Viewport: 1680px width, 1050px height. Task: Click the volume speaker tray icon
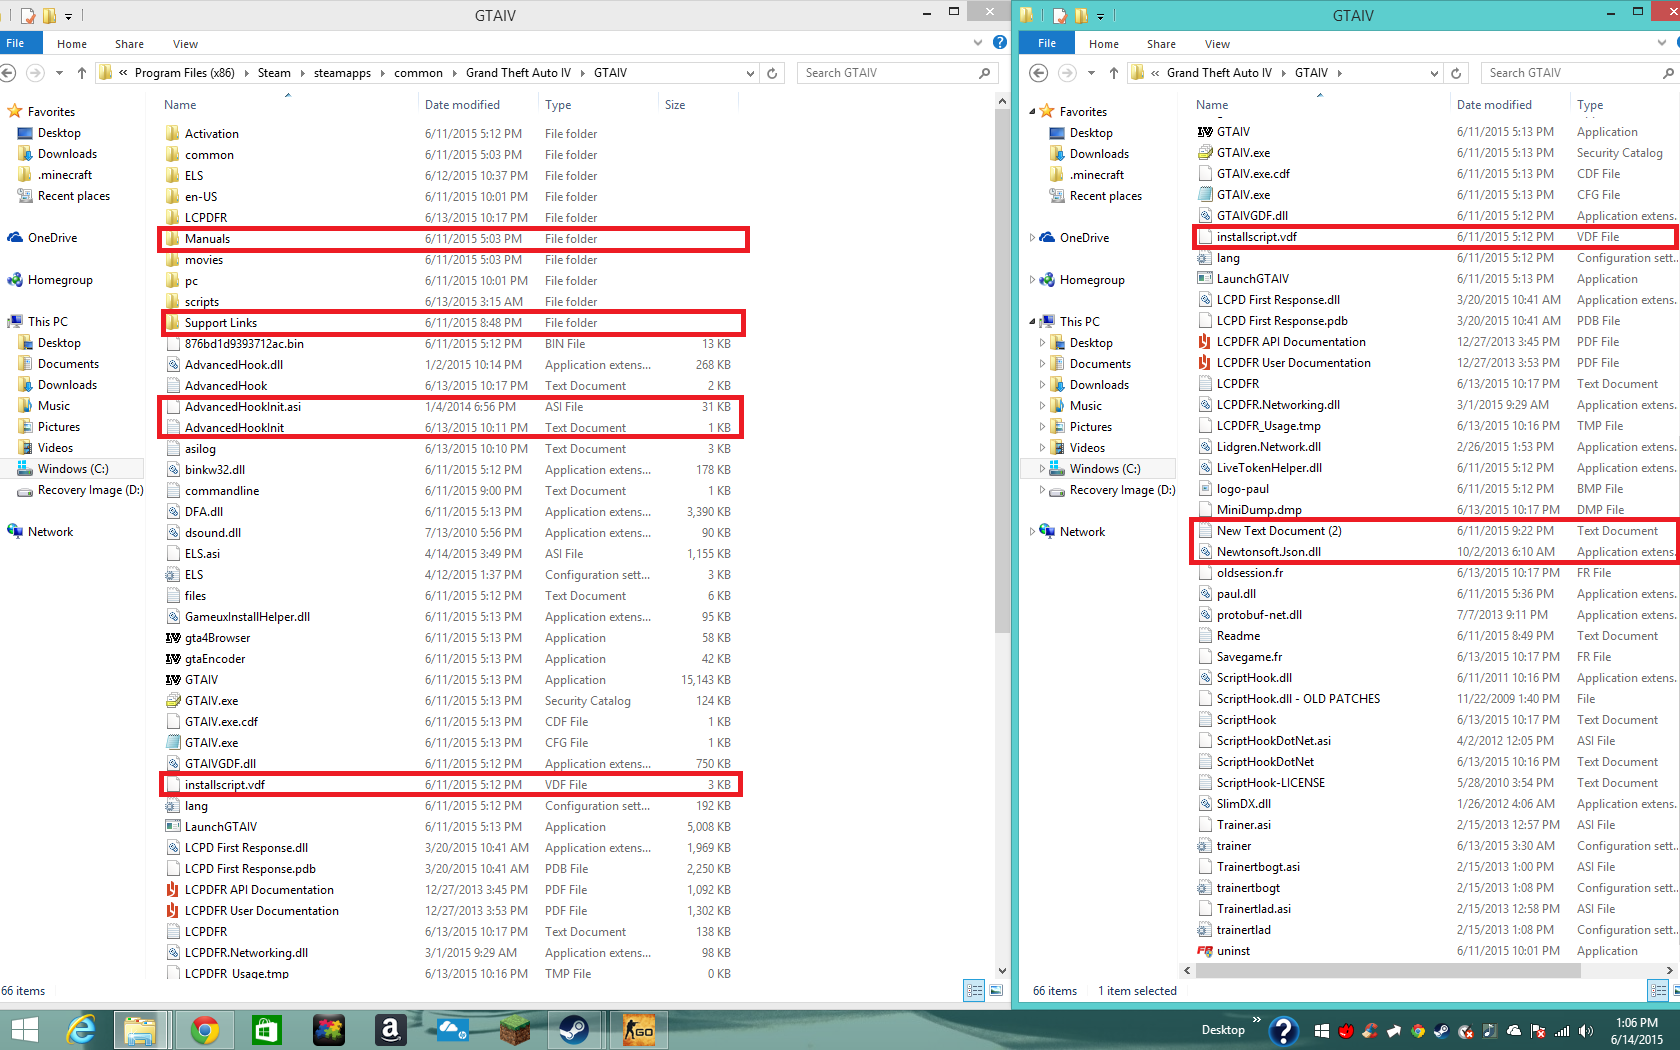[x=1585, y=1031]
